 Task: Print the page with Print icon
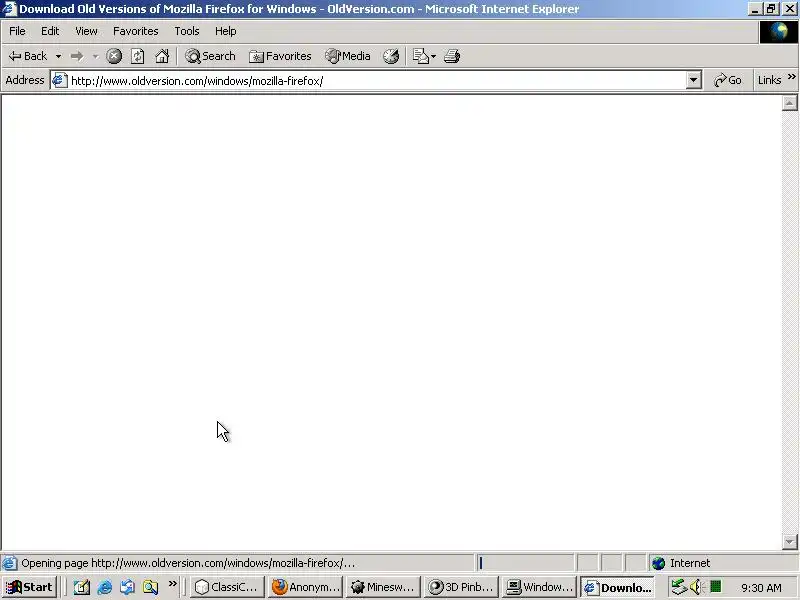coord(452,56)
